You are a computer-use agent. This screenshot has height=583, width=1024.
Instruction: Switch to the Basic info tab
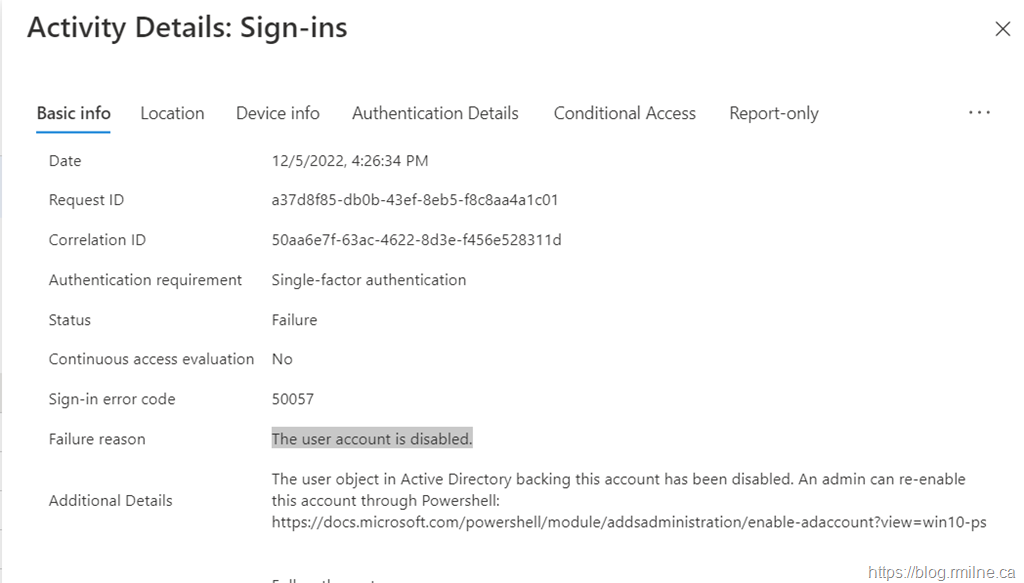coord(73,113)
